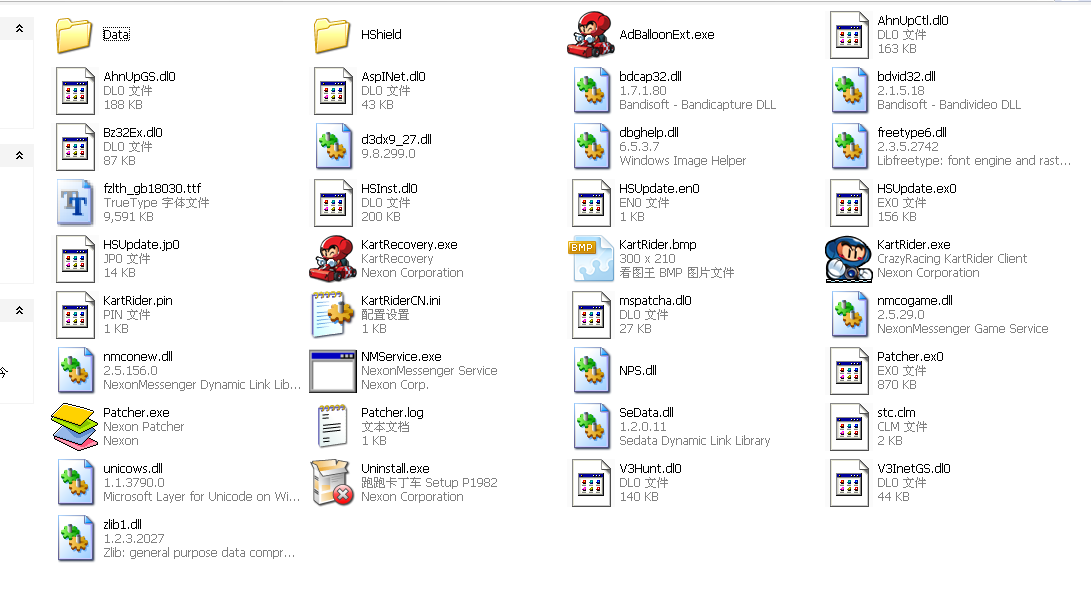Click Patcher.log notepad icon
Viewport: 1091px width, 609px height.
[333, 427]
